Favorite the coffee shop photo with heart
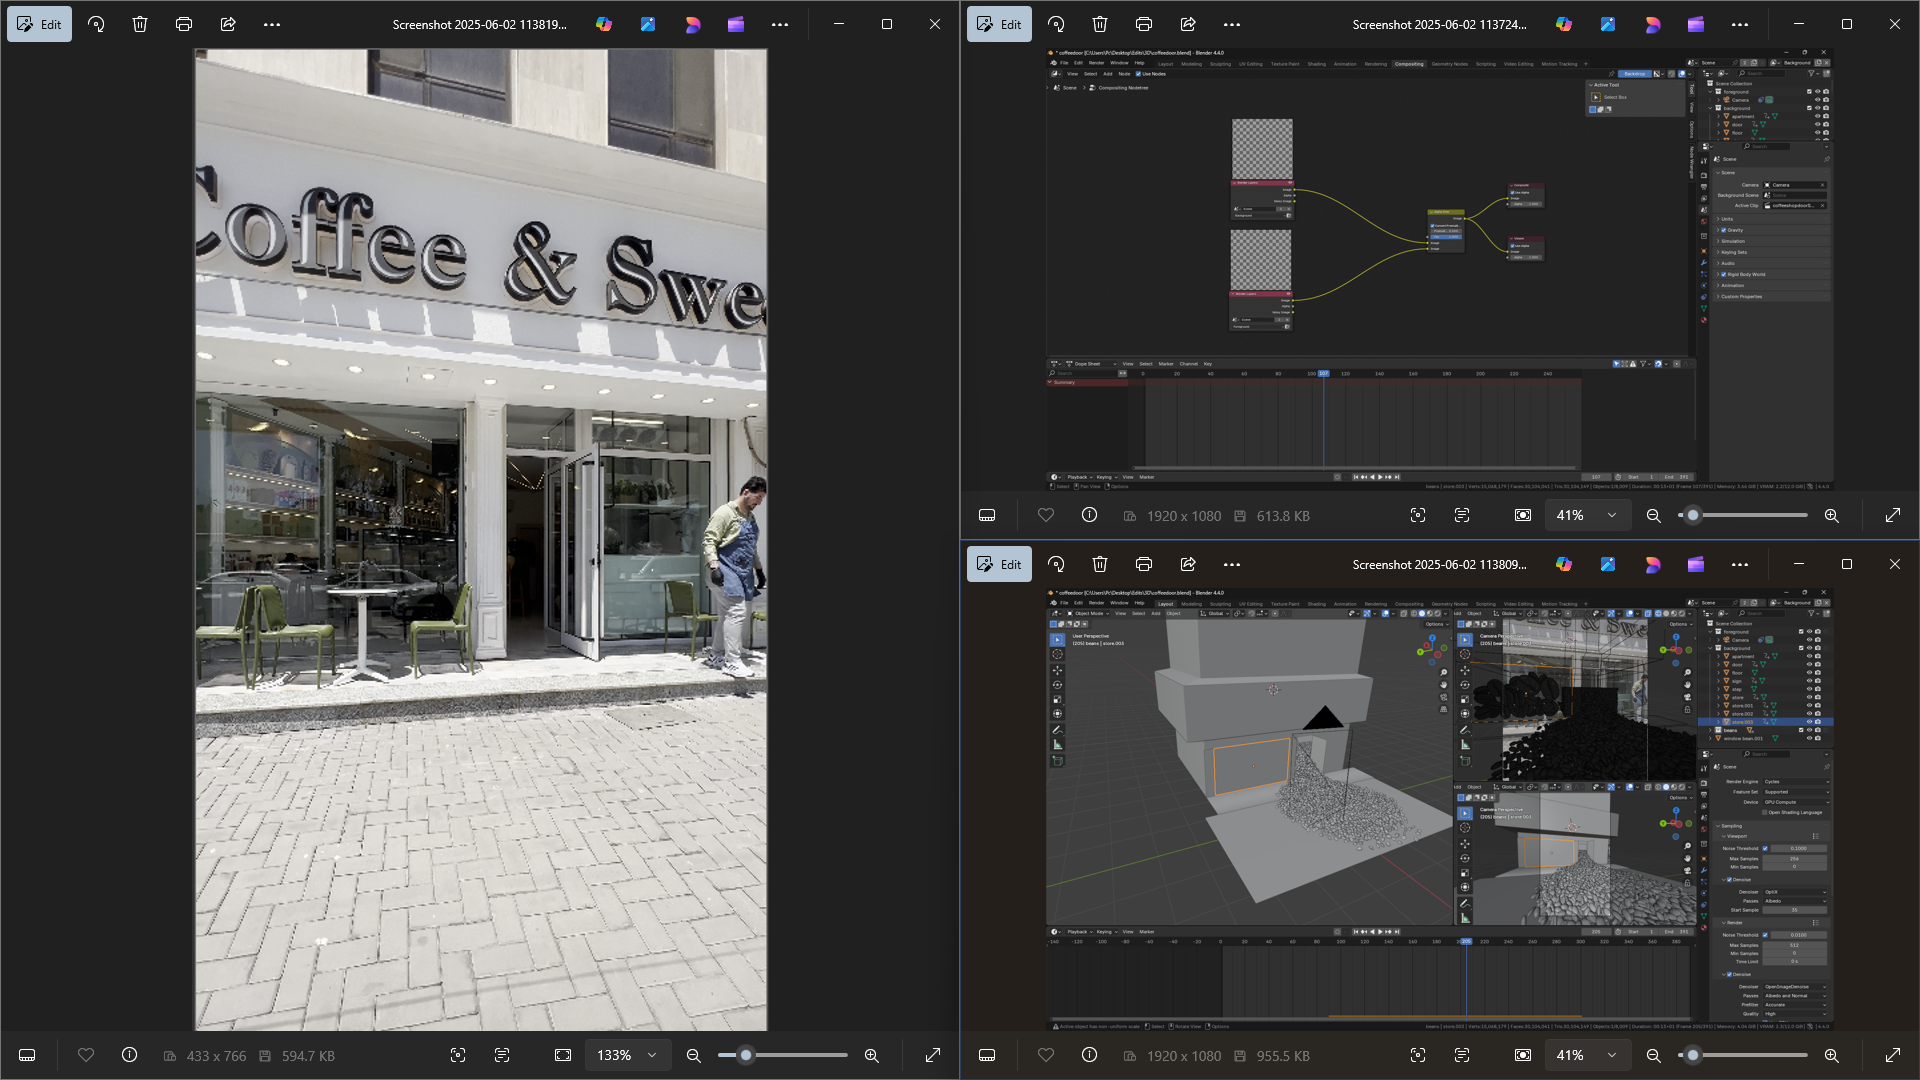 [x=86, y=1055]
